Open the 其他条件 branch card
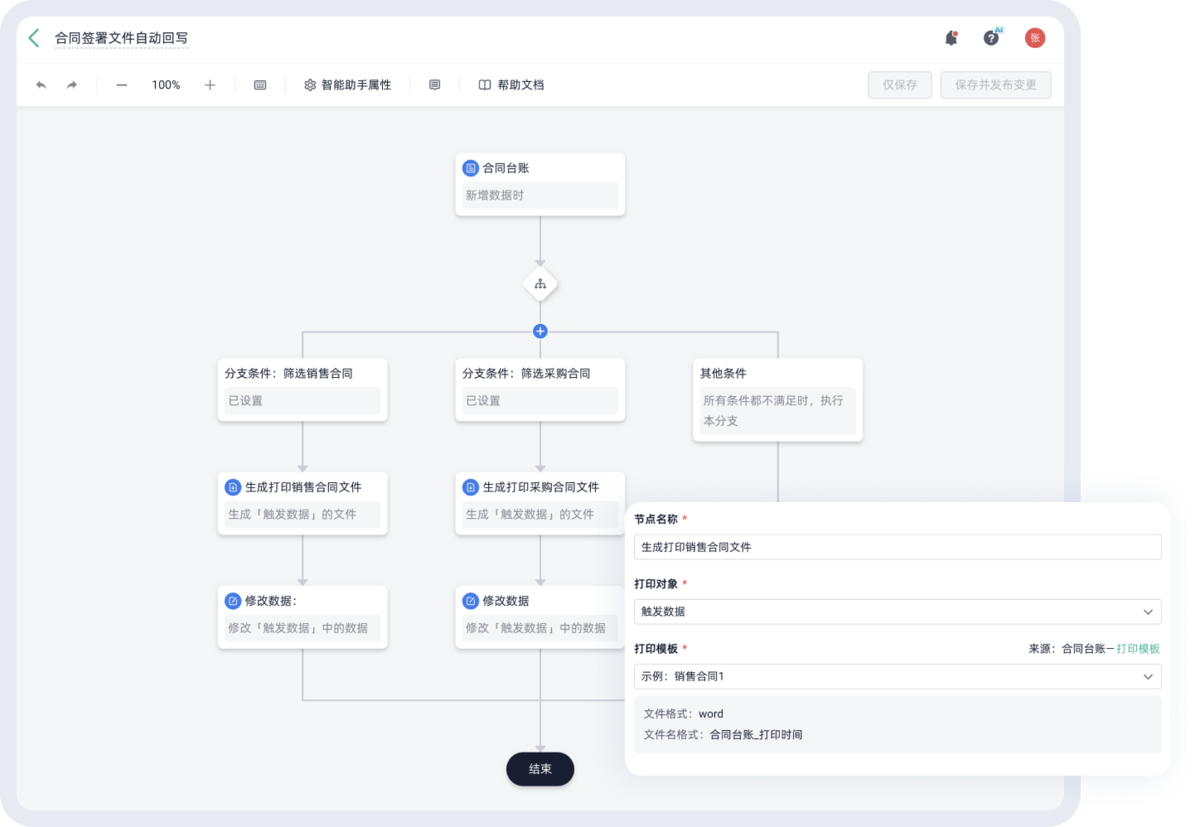The height and width of the screenshot is (827, 1200). coord(778,400)
